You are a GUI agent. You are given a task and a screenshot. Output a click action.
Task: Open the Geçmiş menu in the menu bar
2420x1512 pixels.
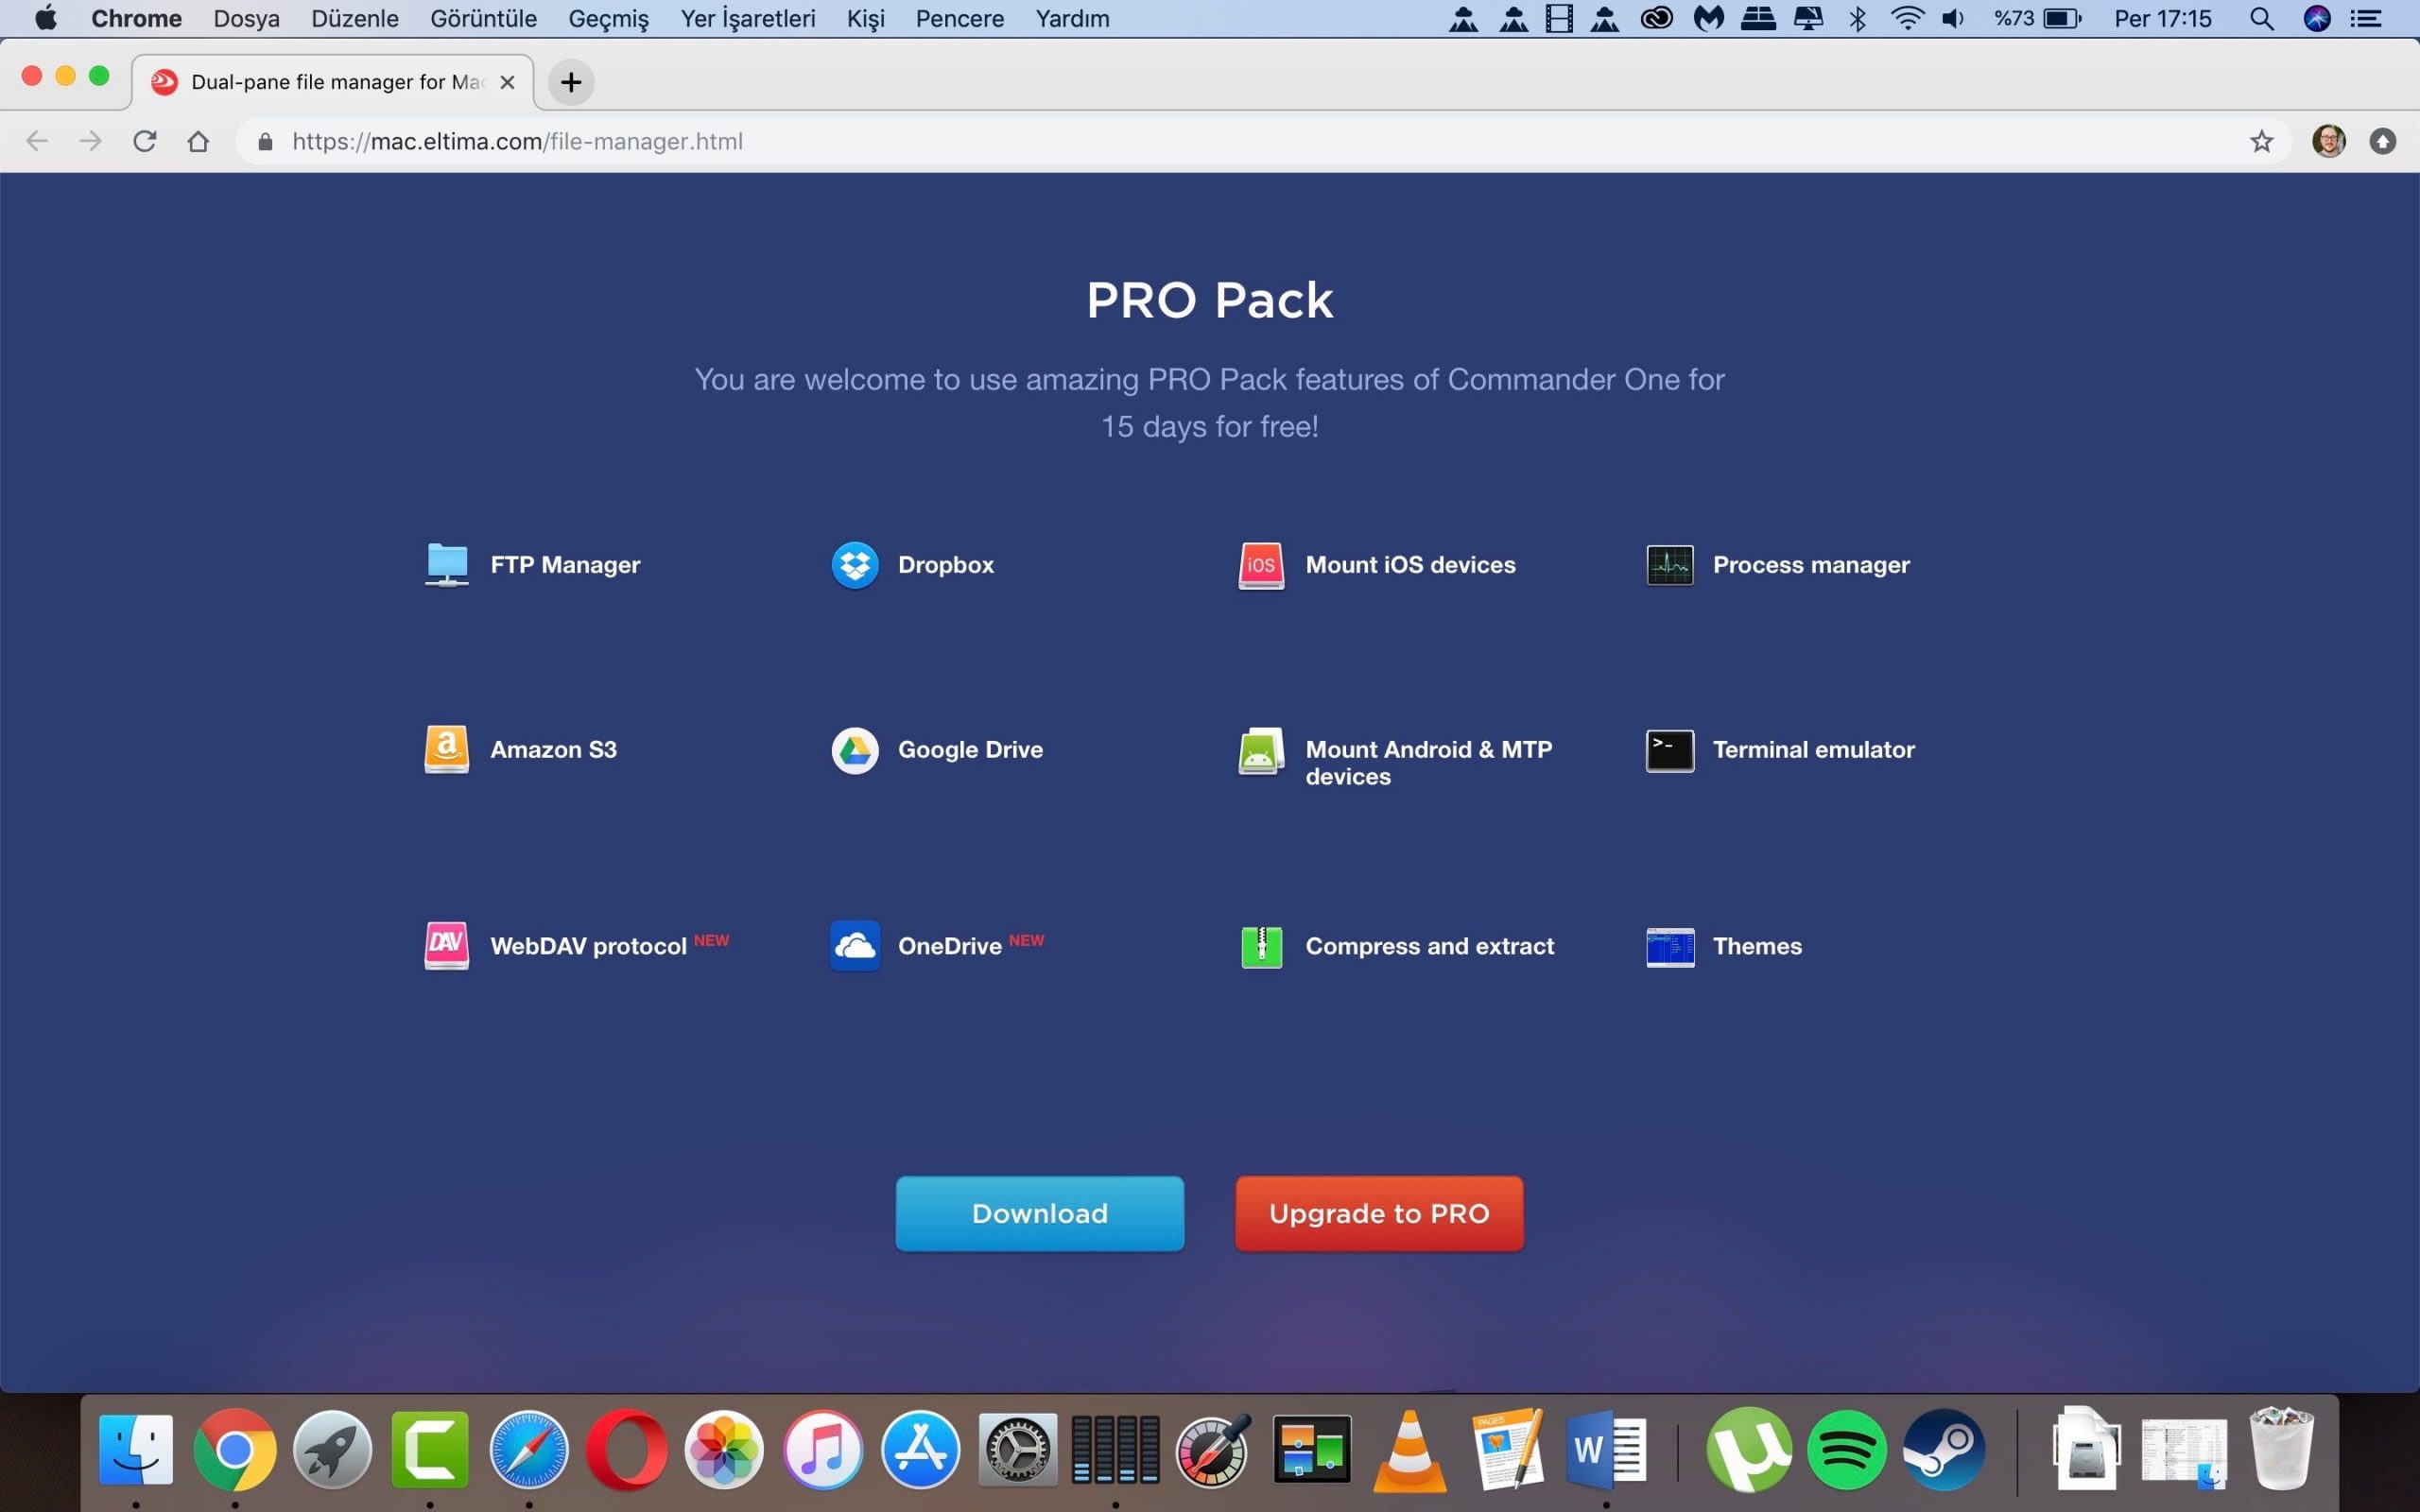click(x=608, y=19)
